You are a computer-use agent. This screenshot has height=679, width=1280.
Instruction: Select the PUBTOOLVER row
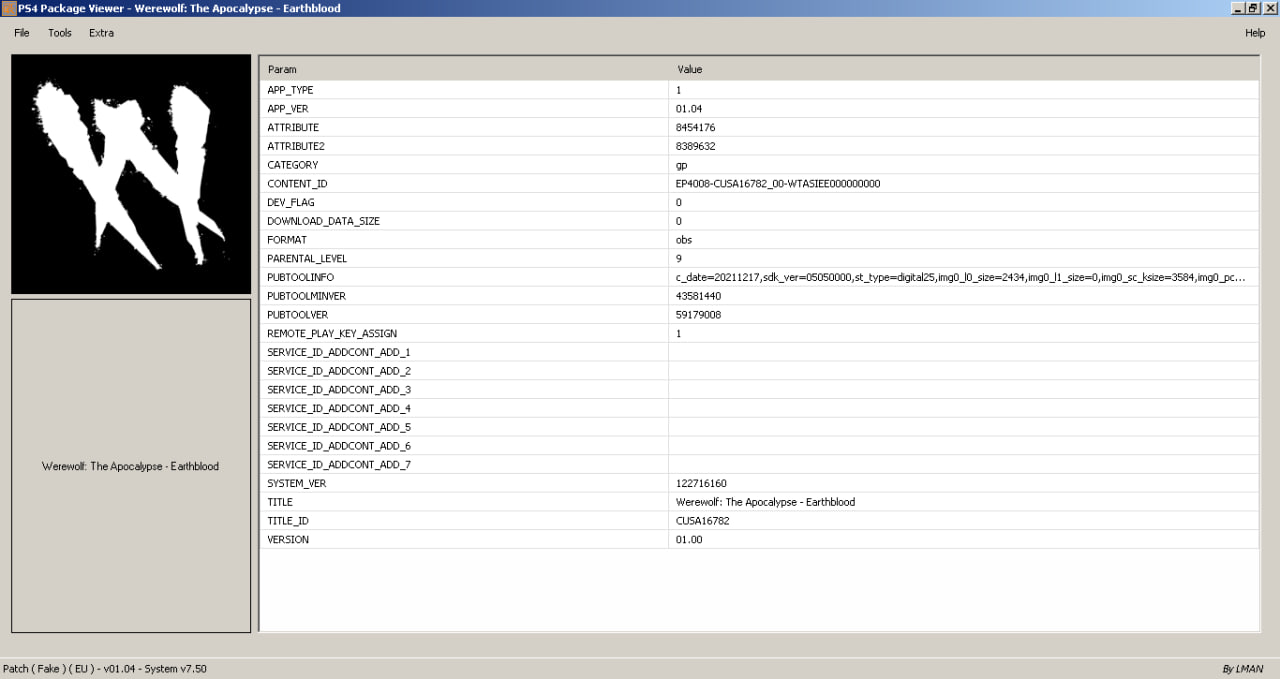(x=760, y=315)
